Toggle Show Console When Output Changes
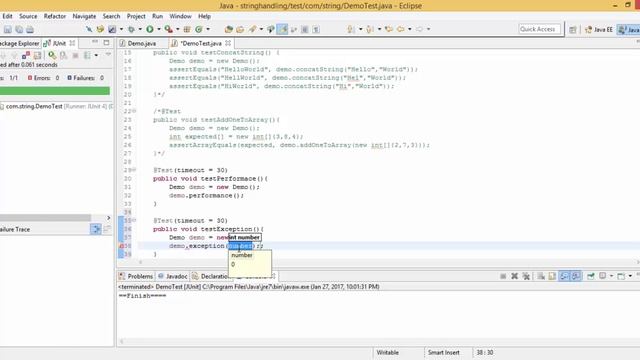This screenshot has height=360, width=640. [x=564, y=276]
